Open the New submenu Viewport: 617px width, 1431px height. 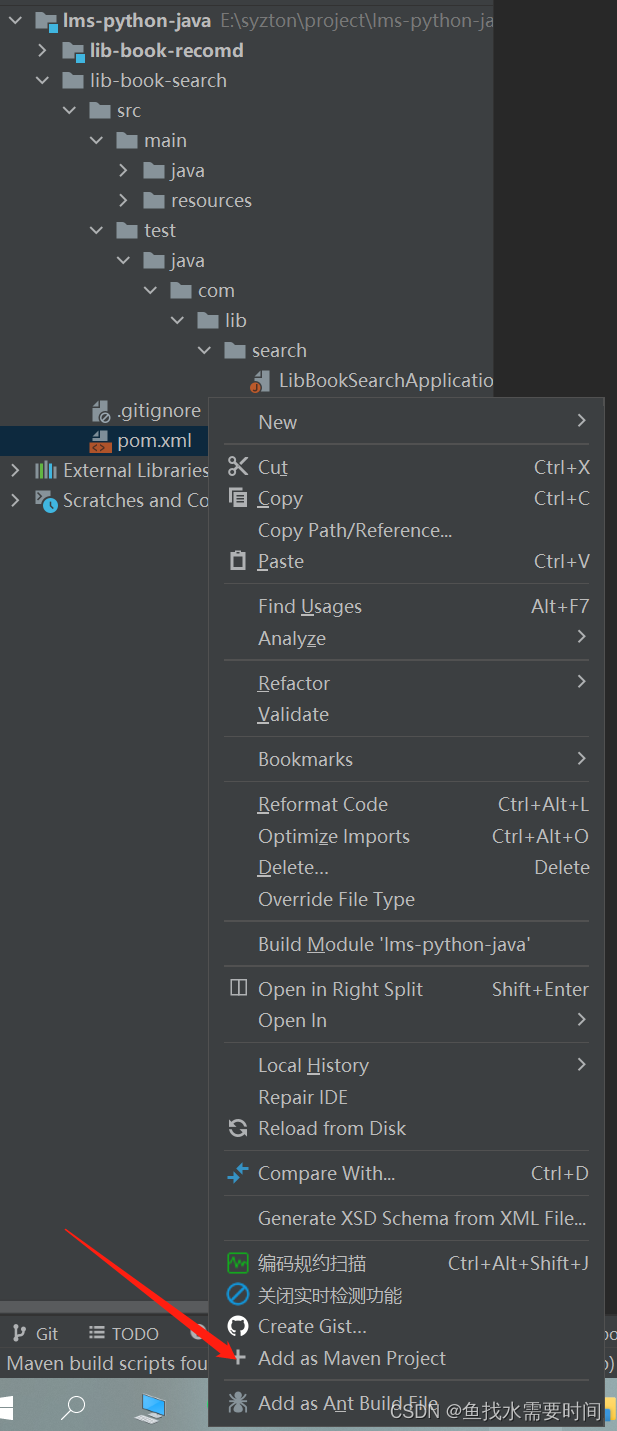click(407, 422)
